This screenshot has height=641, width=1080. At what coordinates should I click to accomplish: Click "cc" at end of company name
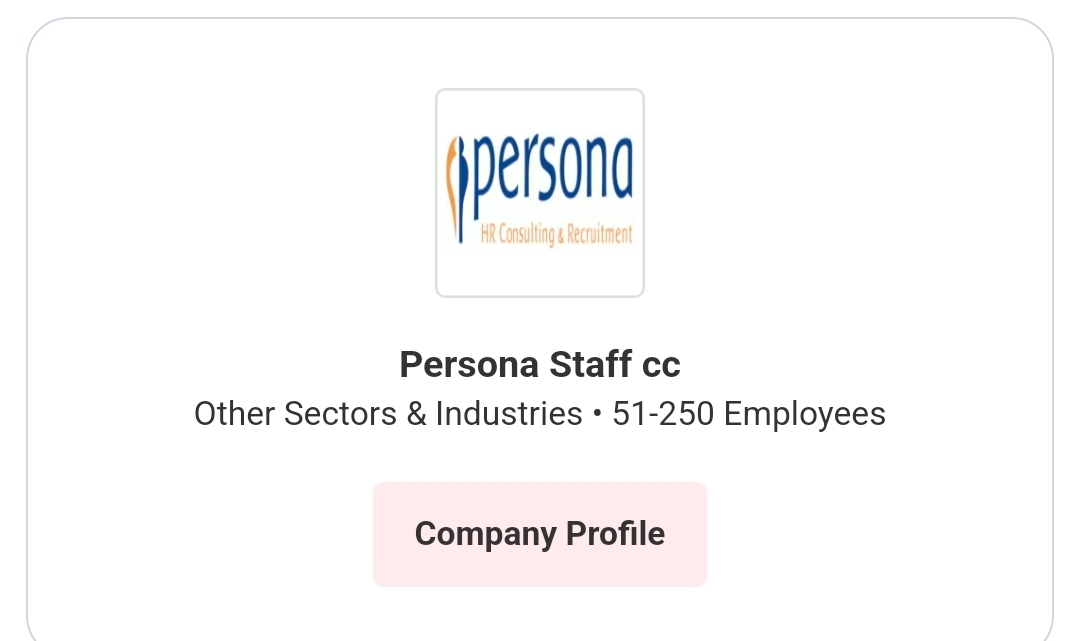(x=661, y=366)
